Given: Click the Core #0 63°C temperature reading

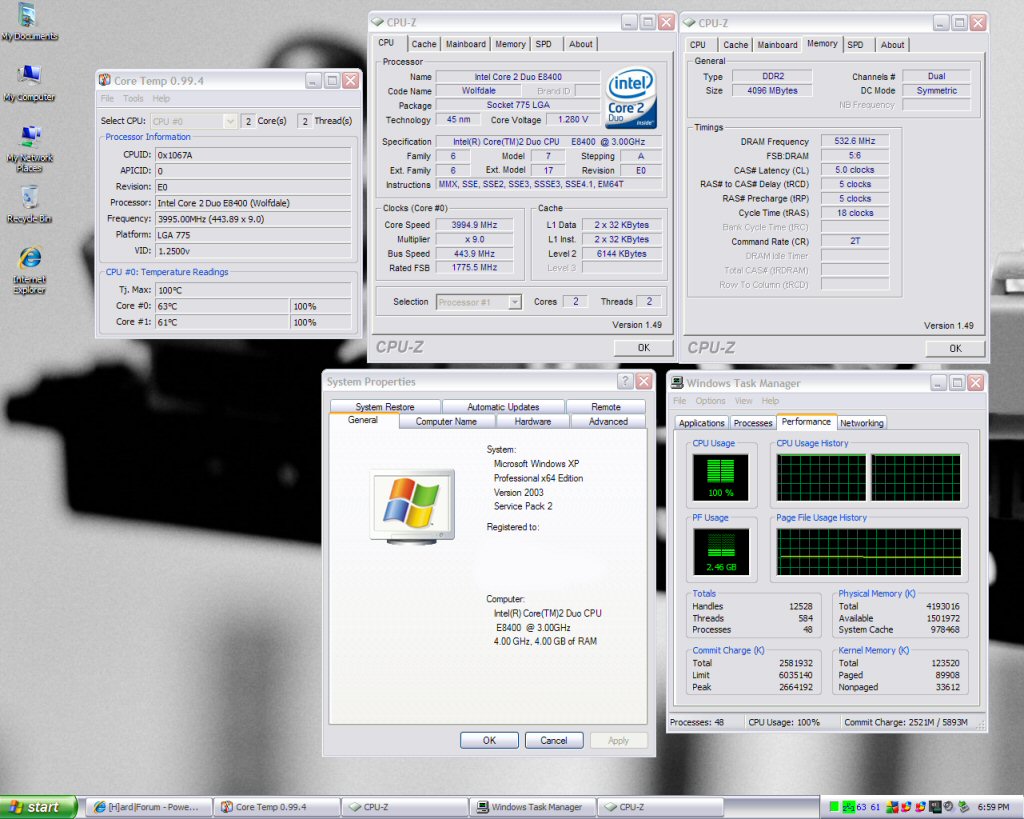Looking at the screenshot, I should [222, 306].
